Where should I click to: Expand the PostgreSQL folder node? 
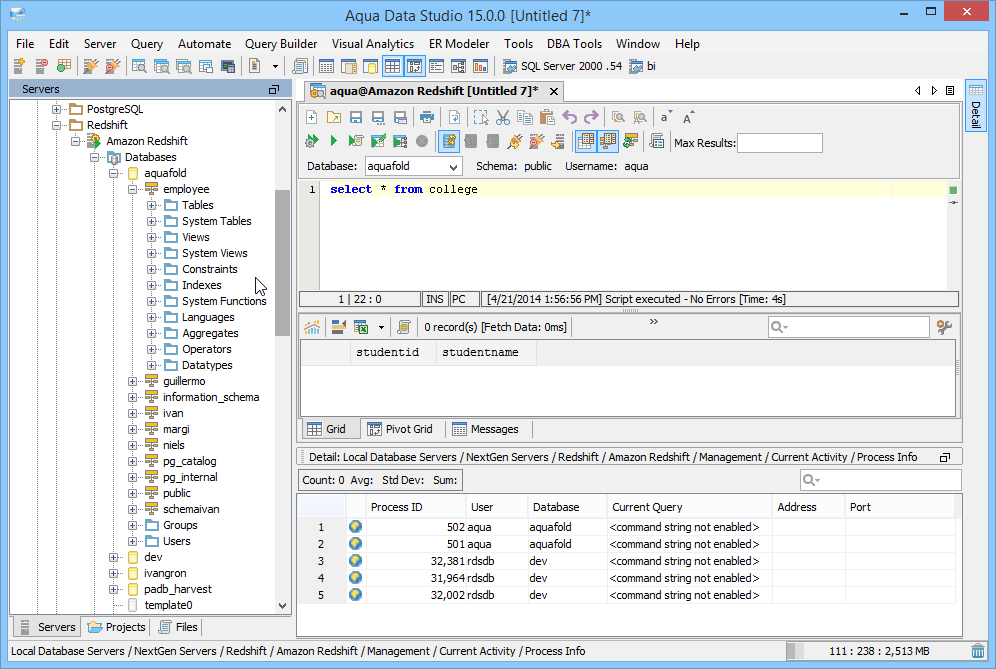[57, 109]
